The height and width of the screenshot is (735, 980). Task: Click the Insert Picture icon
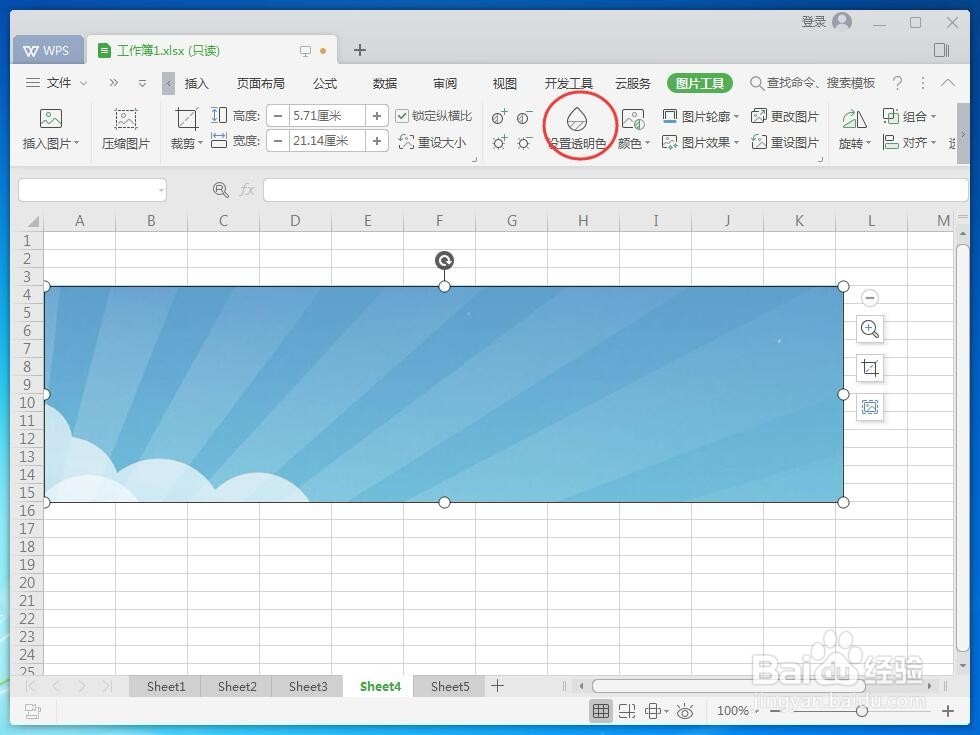pyautogui.click(x=48, y=118)
